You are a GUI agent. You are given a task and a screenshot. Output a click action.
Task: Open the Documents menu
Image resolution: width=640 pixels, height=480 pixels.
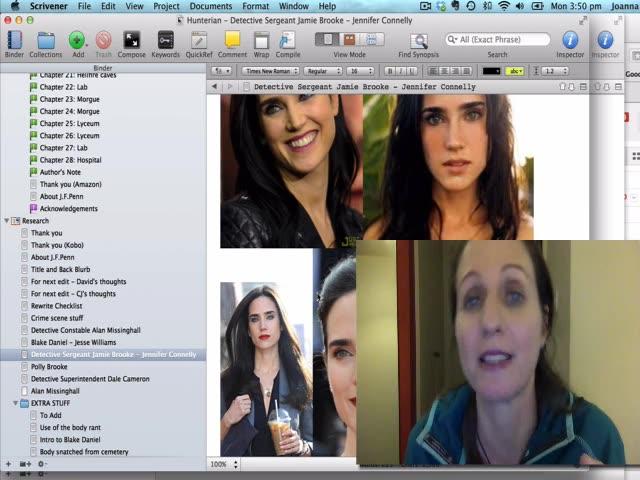pyautogui.click(x=211, y=6)
